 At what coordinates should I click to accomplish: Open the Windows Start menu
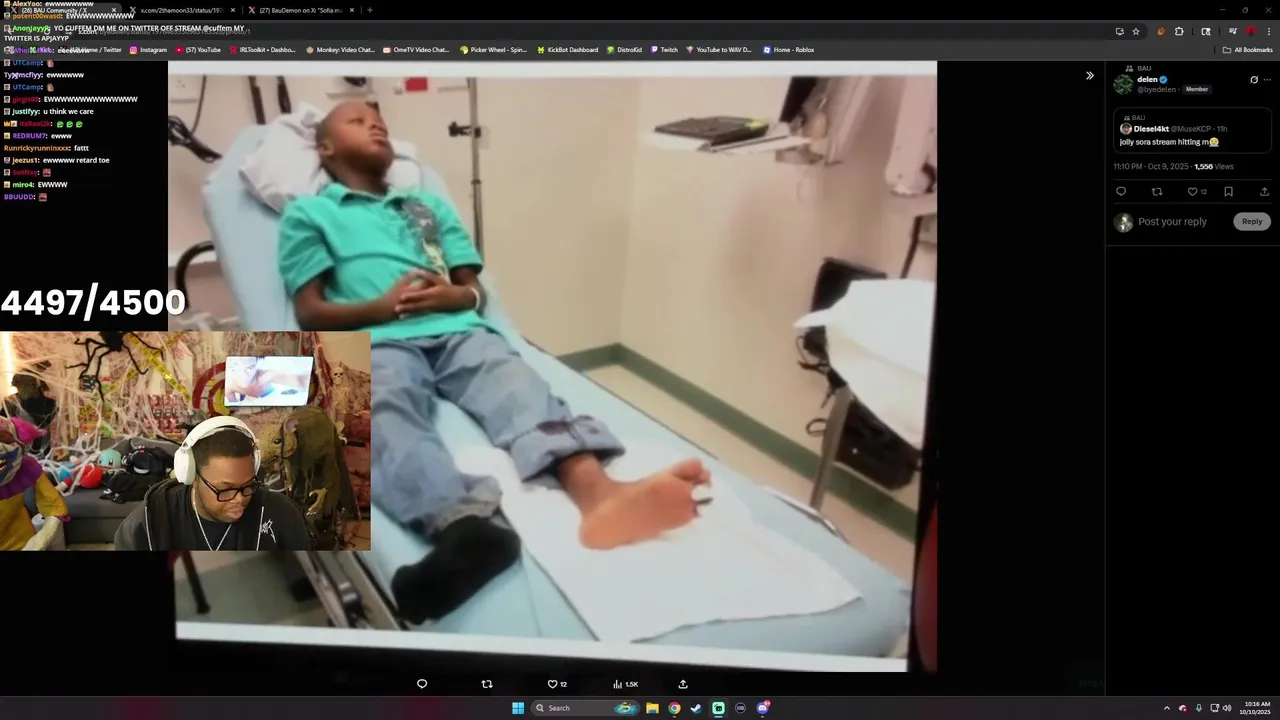pos(518,708)
